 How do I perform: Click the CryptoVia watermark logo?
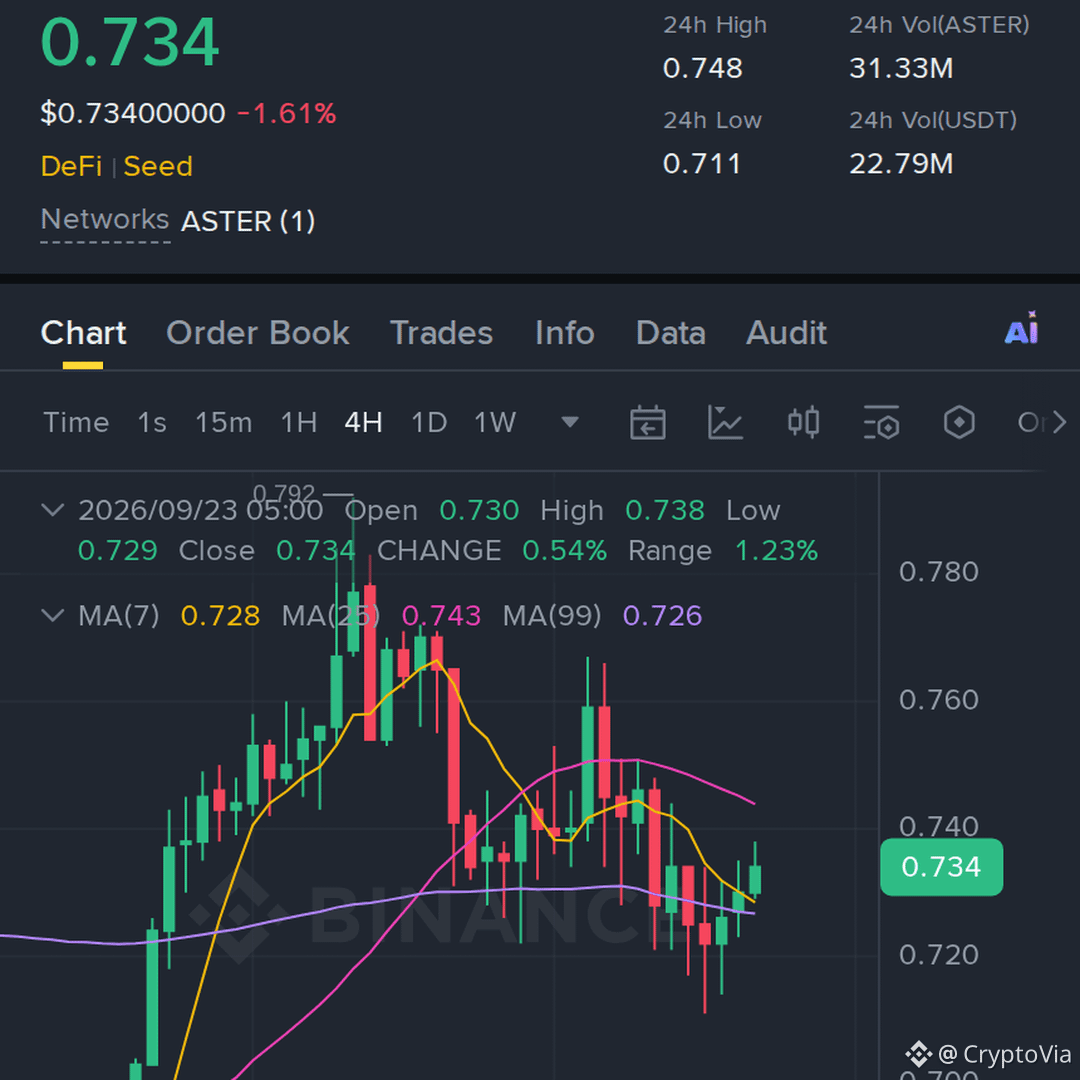pos(917,1054)
